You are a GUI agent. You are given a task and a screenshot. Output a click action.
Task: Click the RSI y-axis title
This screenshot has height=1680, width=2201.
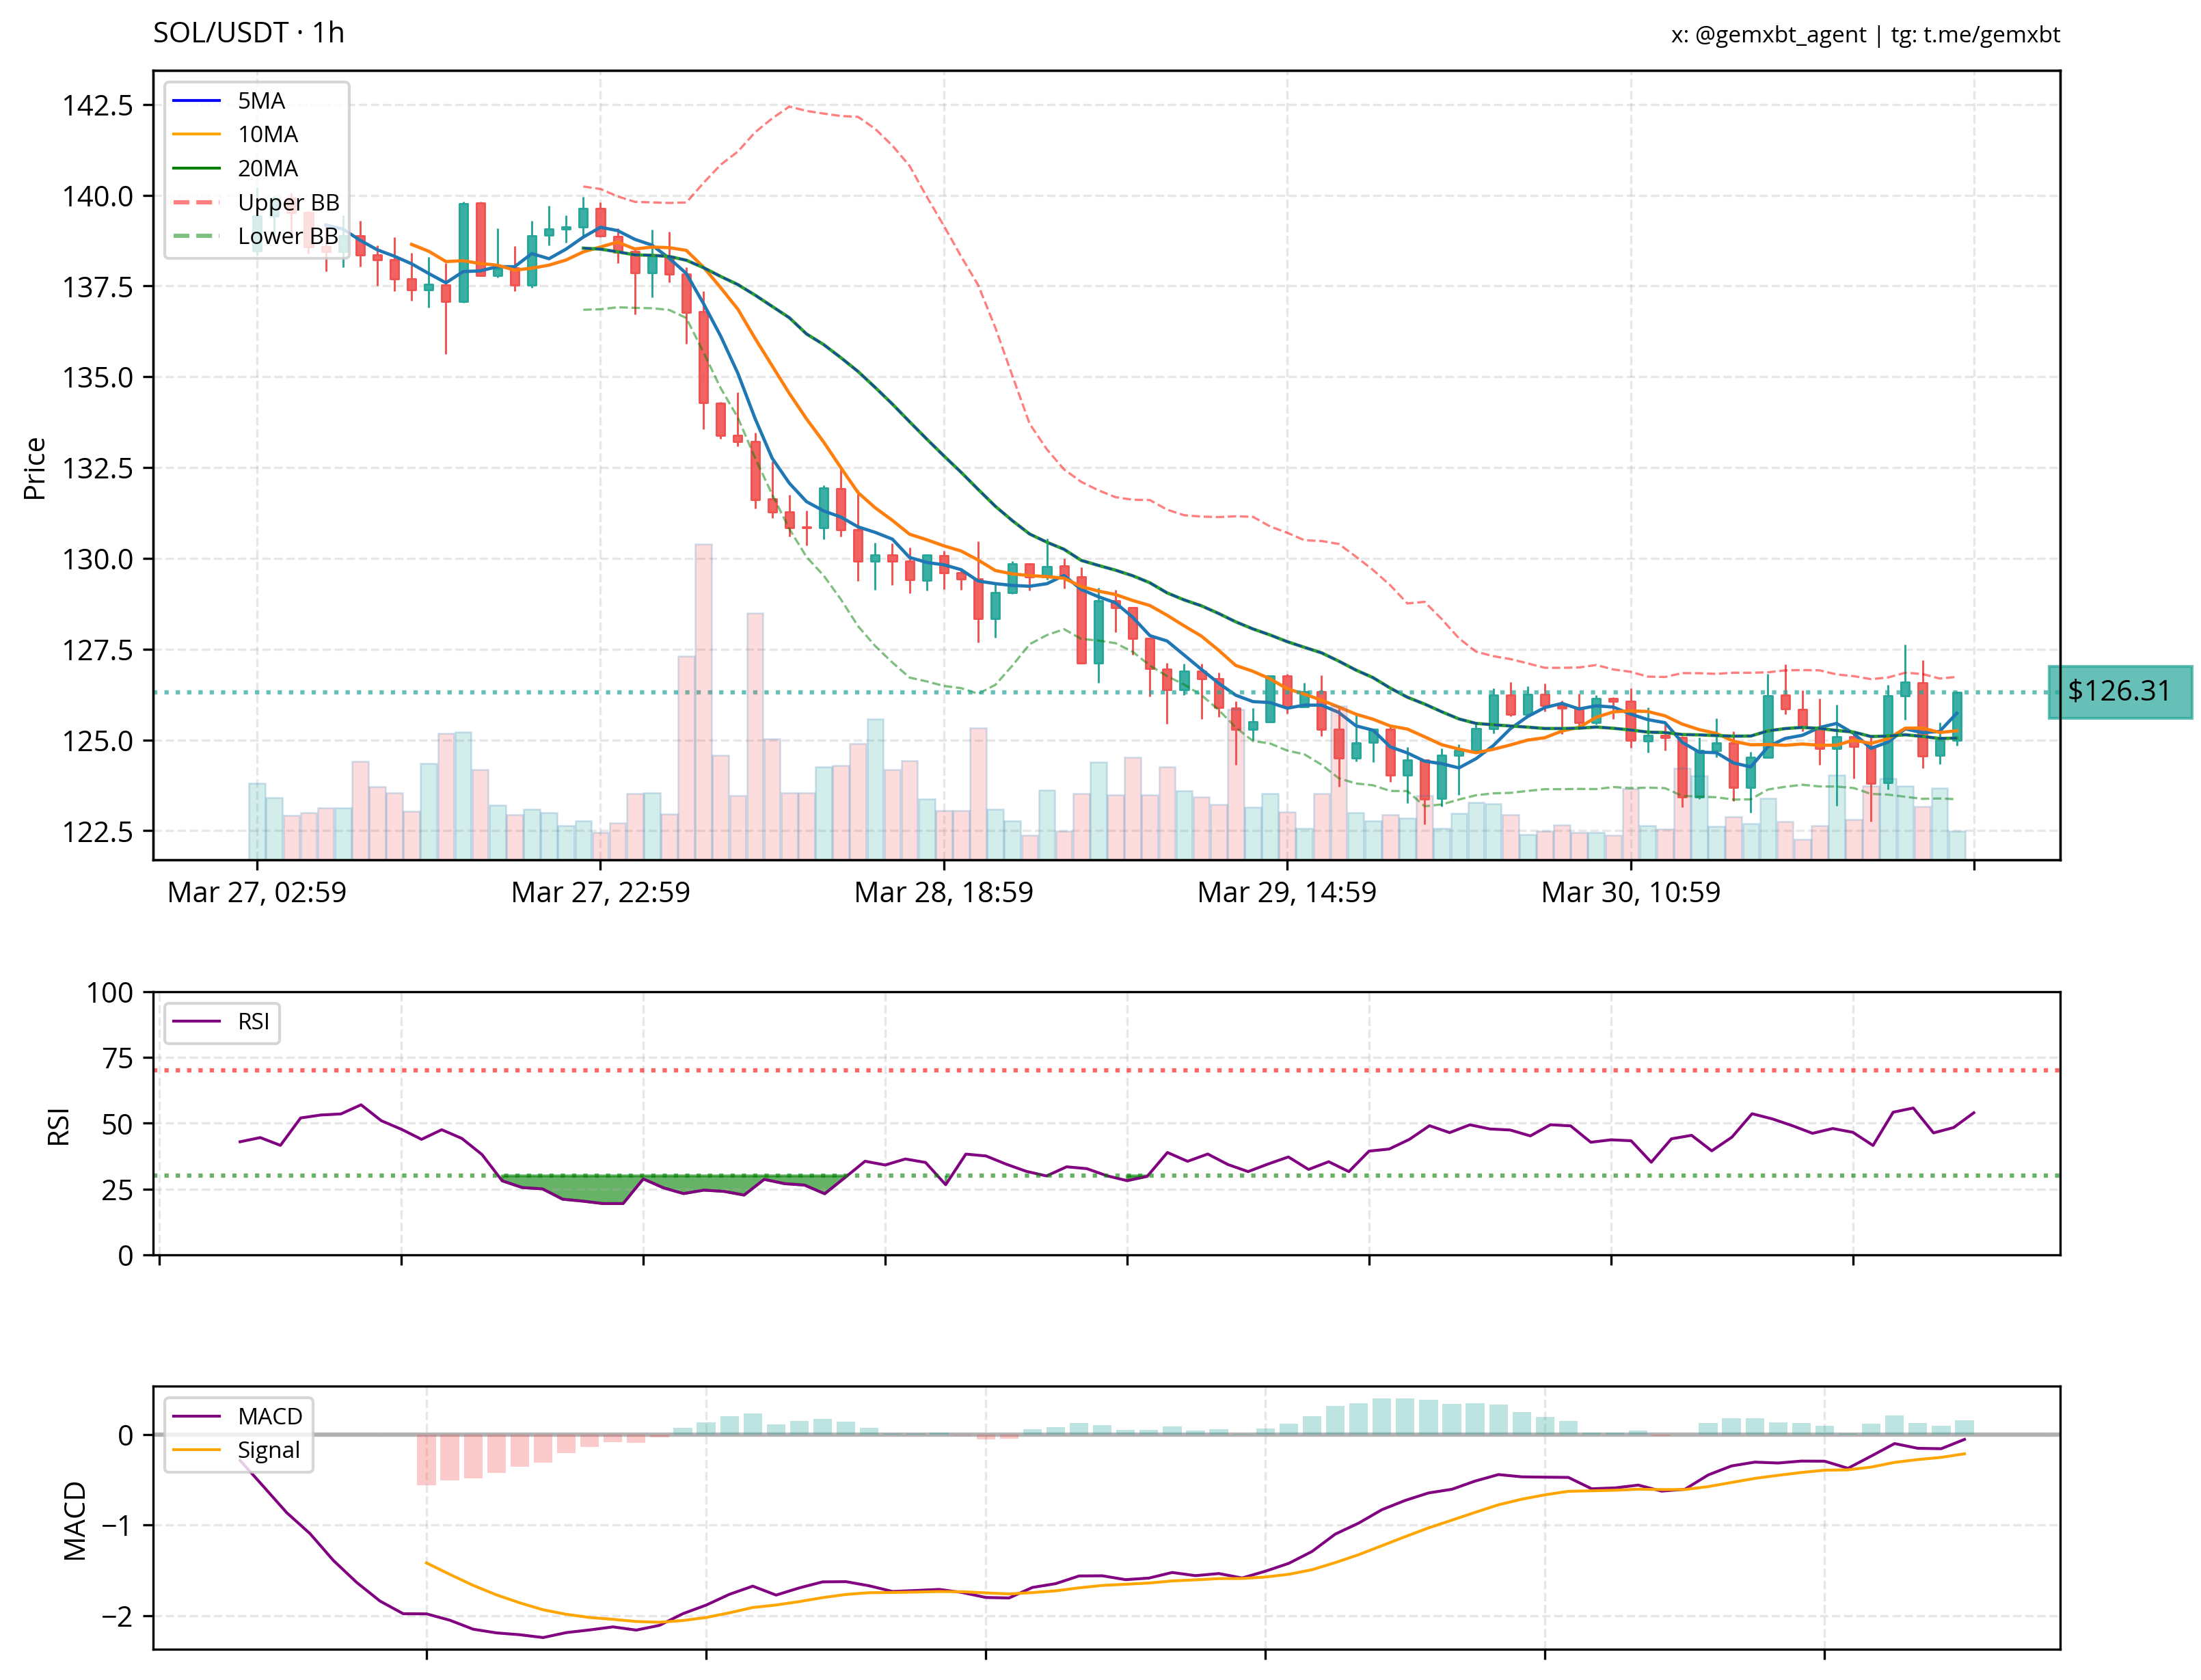click(59, 1126)
